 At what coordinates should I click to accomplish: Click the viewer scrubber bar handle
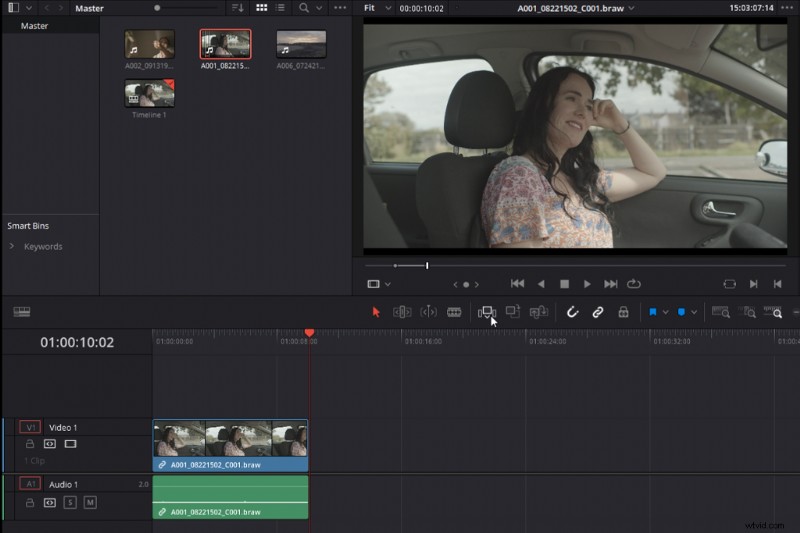[427, 266]
